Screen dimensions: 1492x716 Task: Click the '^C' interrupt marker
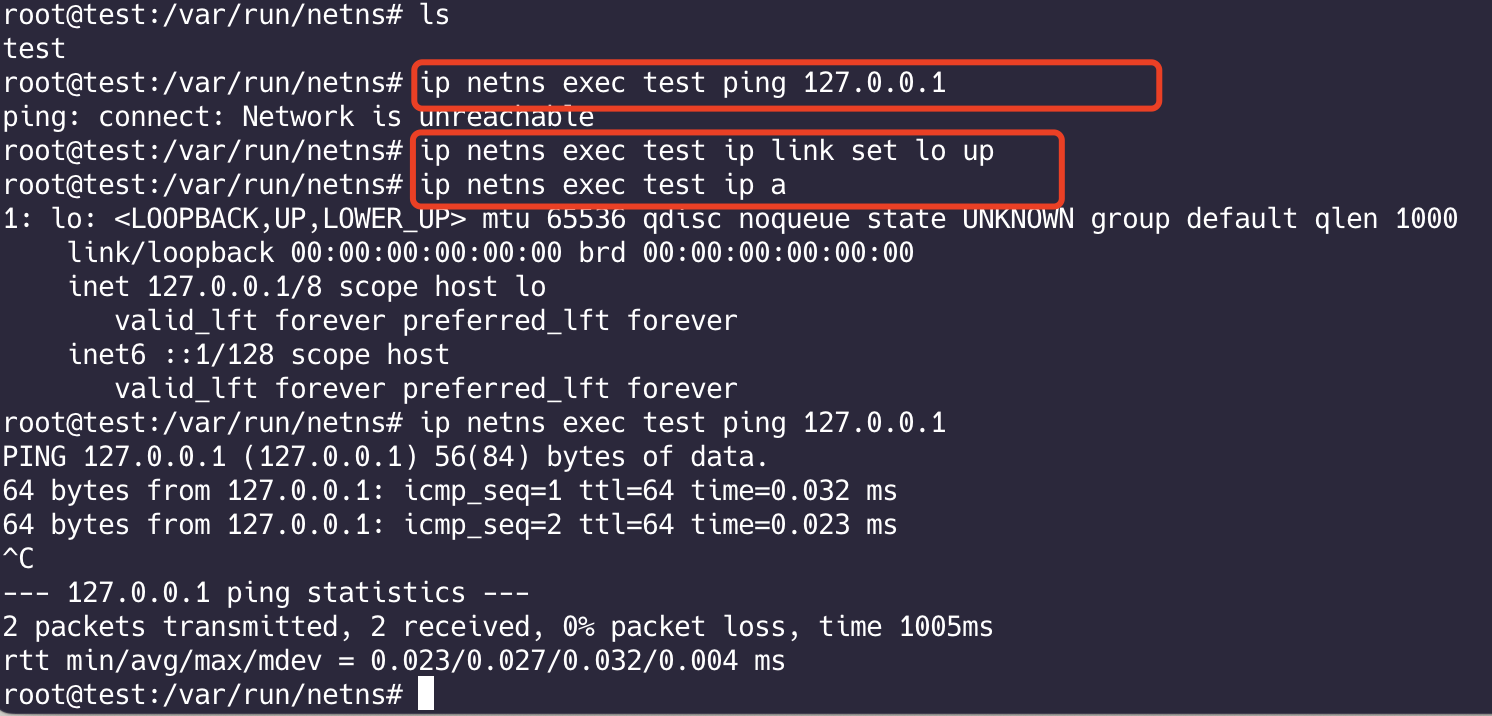[18, 559]
